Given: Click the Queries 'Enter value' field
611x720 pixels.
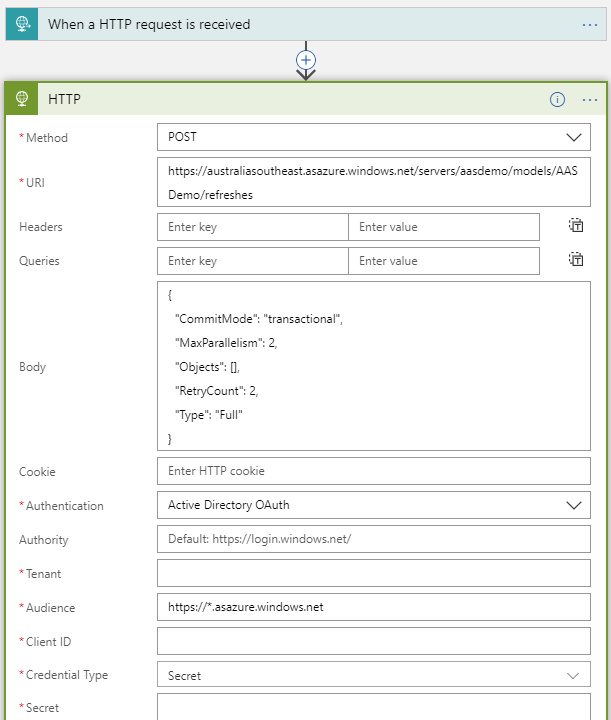Looking at the screenshot, I should [x=443, y=261].
